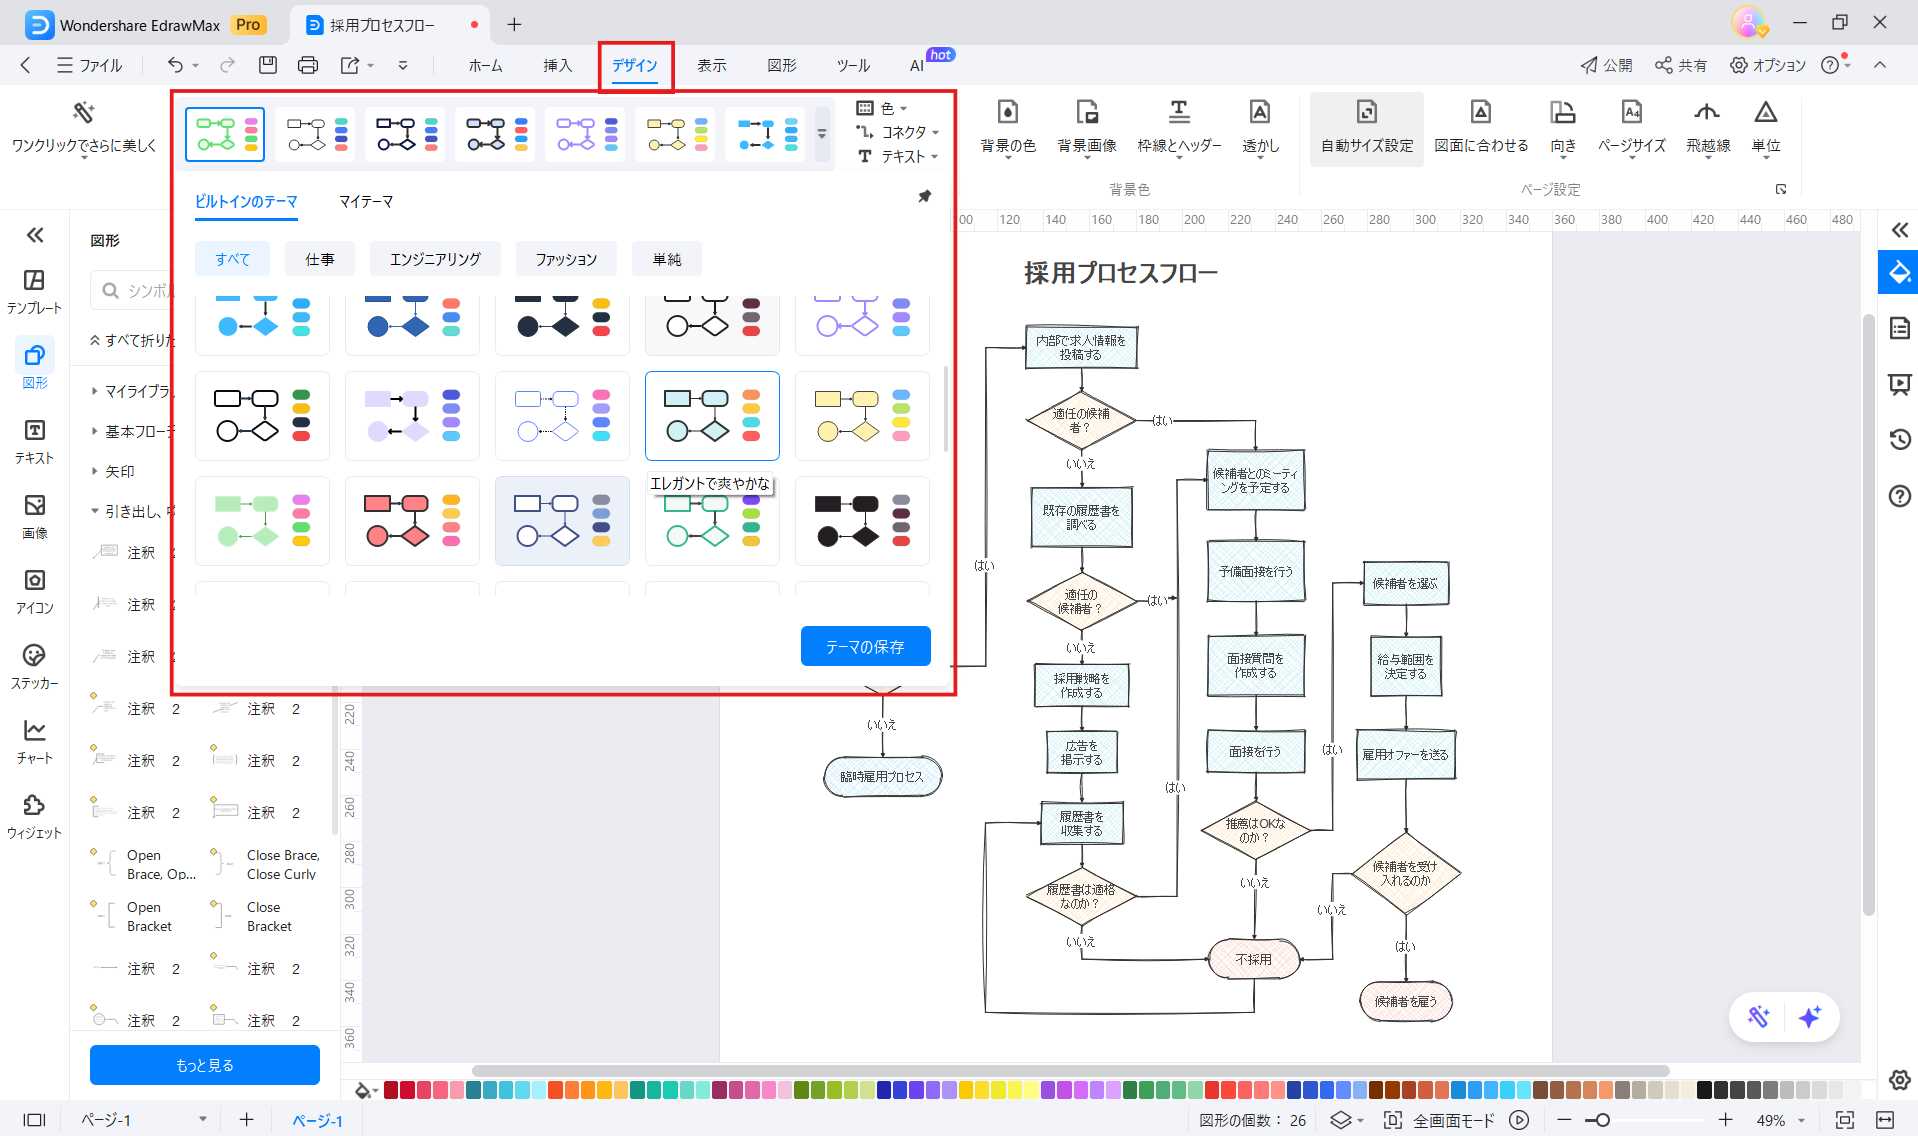Click the settings gear at bottom right

coord(1899,1080)
